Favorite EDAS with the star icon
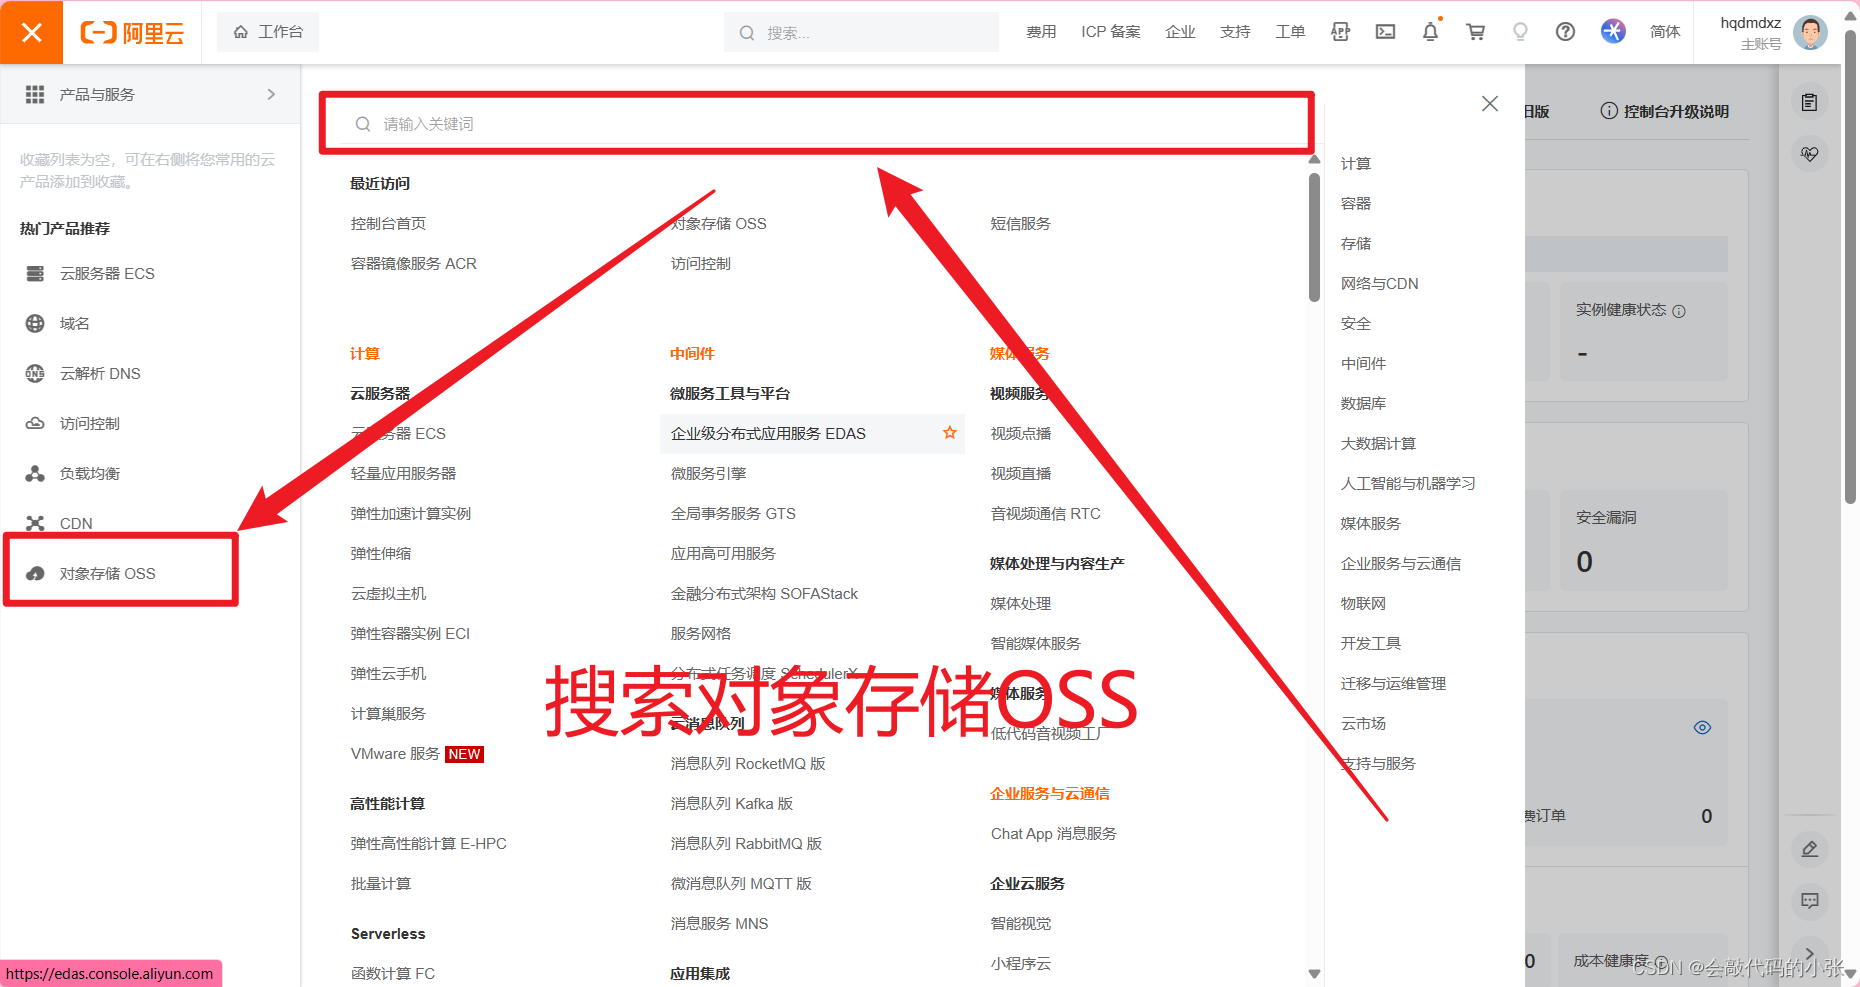Screen dimensions: 1860x987 (950, 433)
